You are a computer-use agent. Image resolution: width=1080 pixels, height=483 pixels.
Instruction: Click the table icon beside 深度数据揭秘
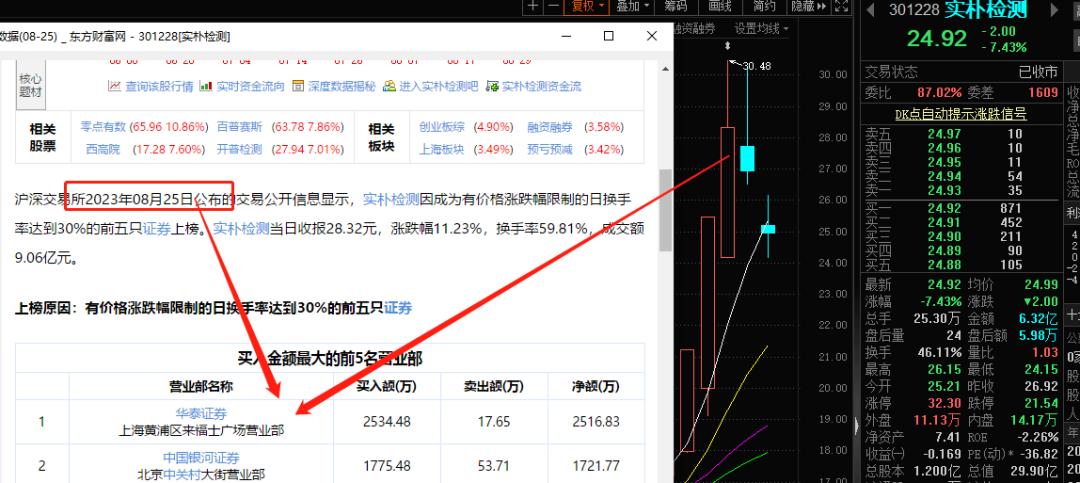point(298,86)
